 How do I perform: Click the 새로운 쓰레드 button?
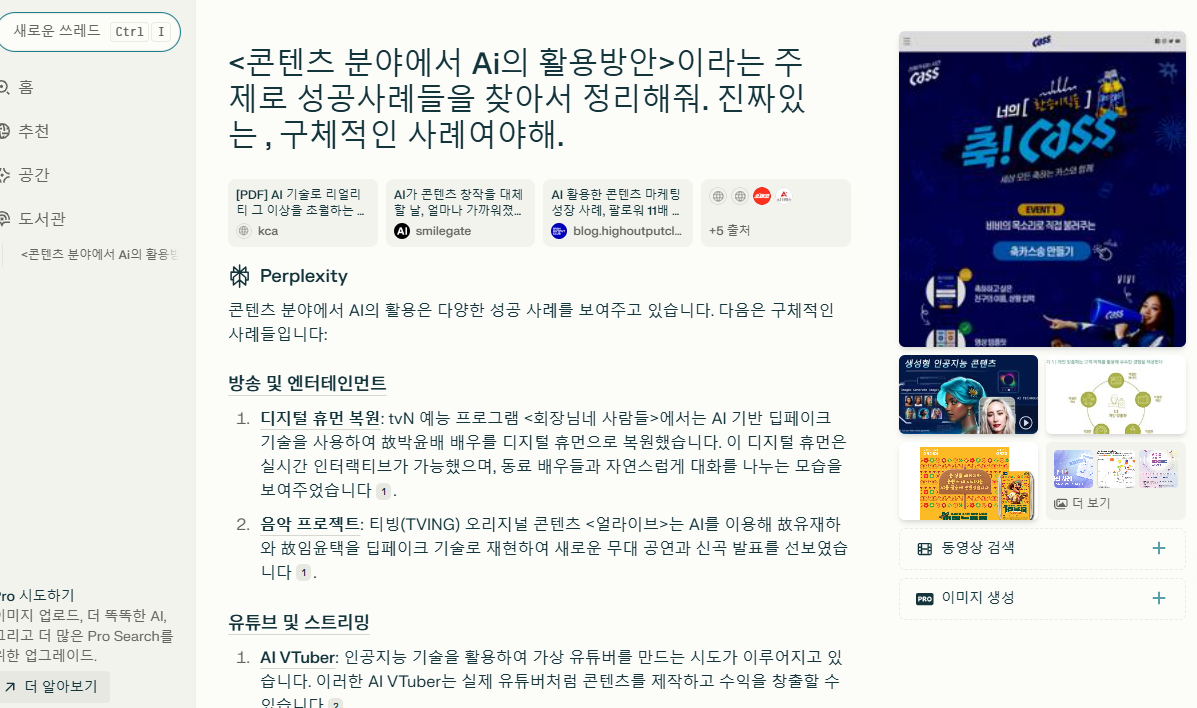[88, 32]
